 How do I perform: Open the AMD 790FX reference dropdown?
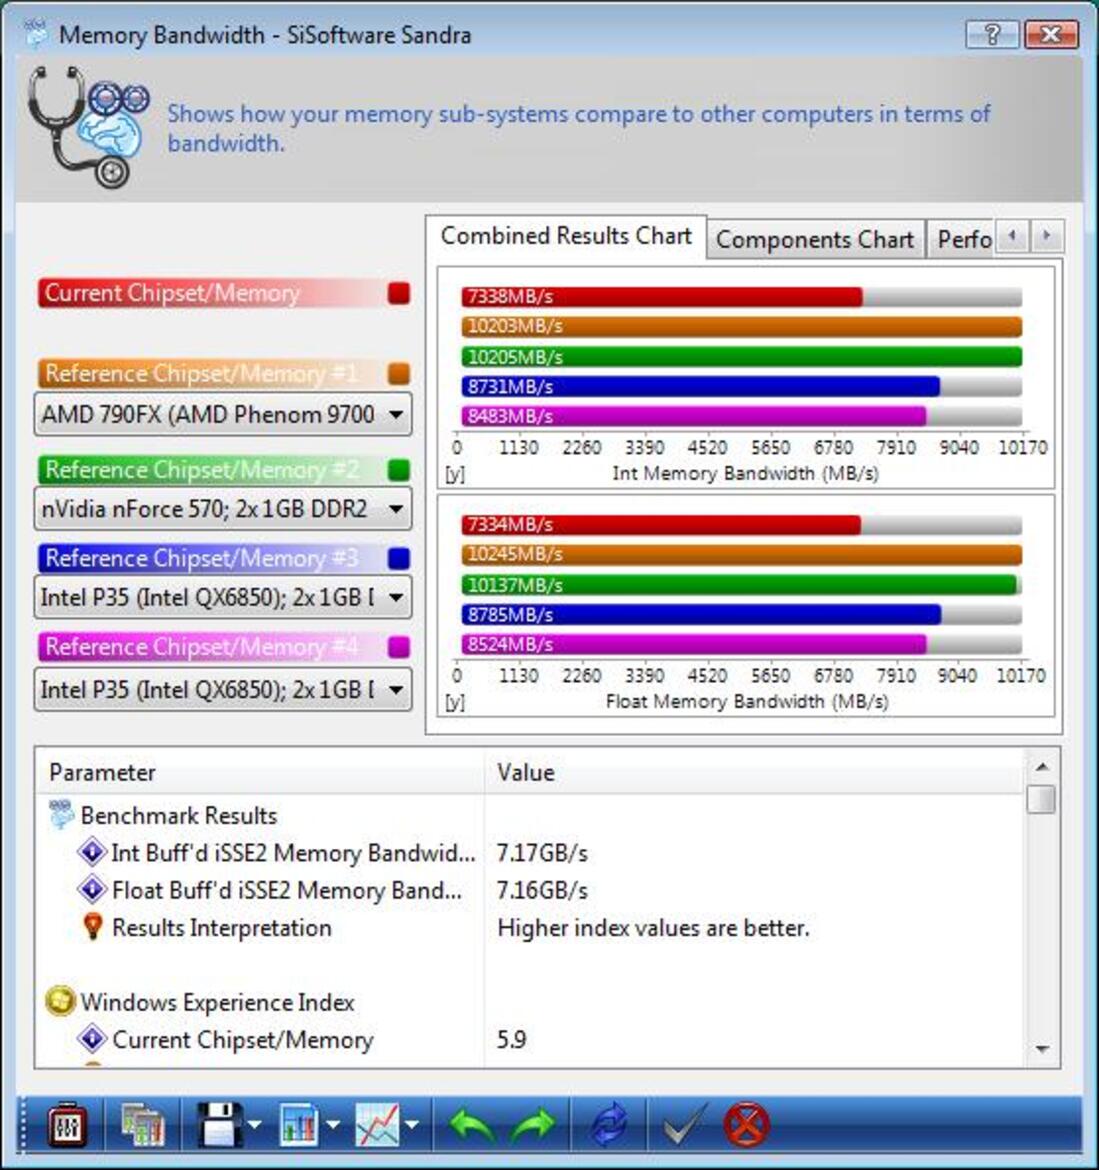pyautogui.click(x=222, y=414)
